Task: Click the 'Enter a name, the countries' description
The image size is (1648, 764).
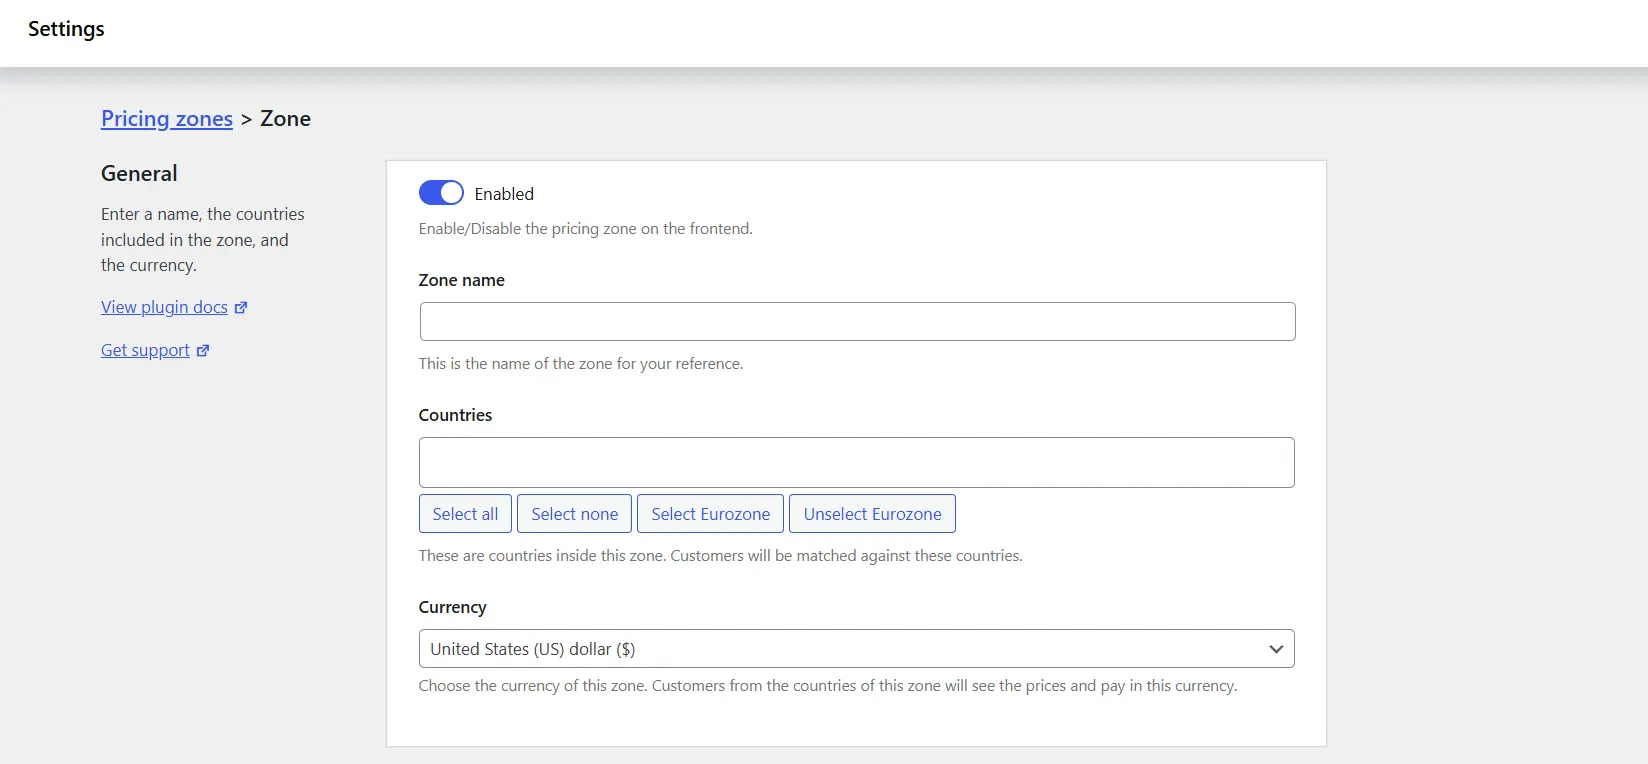Action: (x=203, y=240)
